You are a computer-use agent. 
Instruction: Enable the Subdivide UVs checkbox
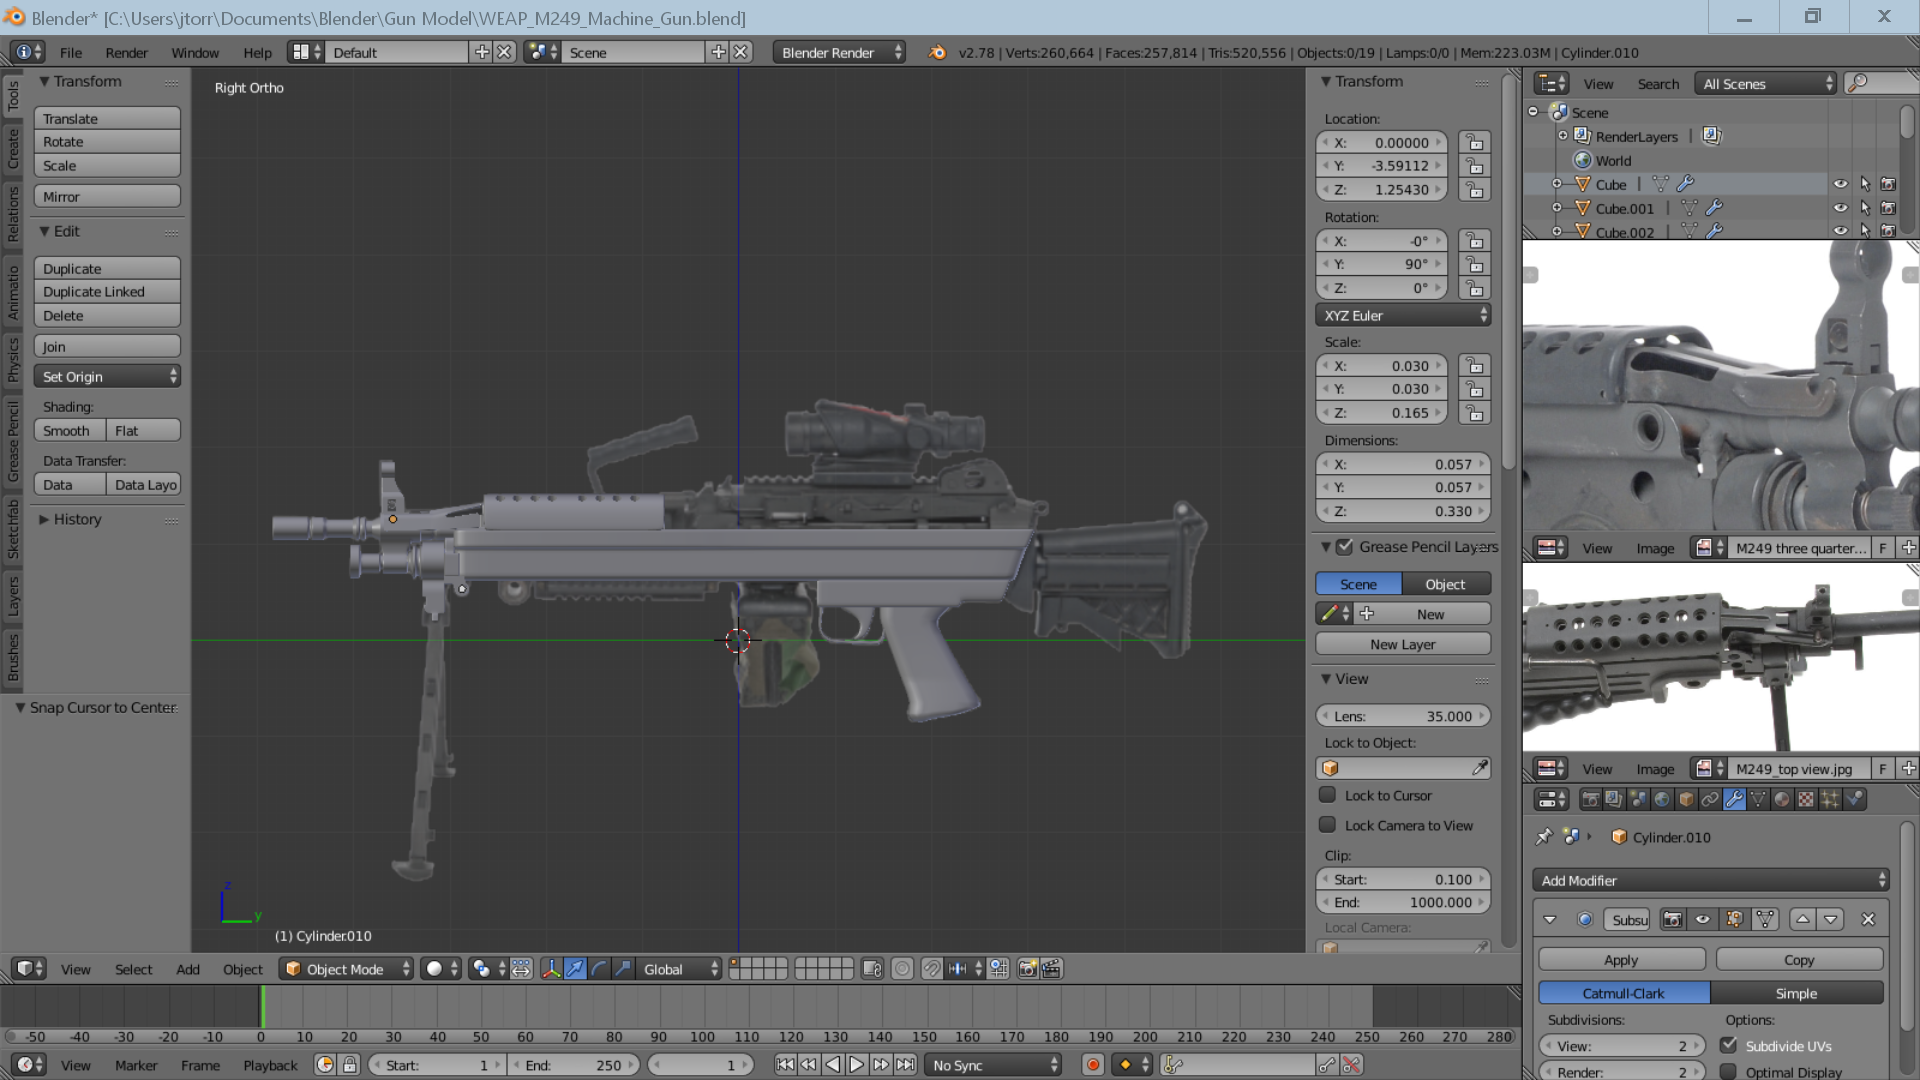1728,1045
